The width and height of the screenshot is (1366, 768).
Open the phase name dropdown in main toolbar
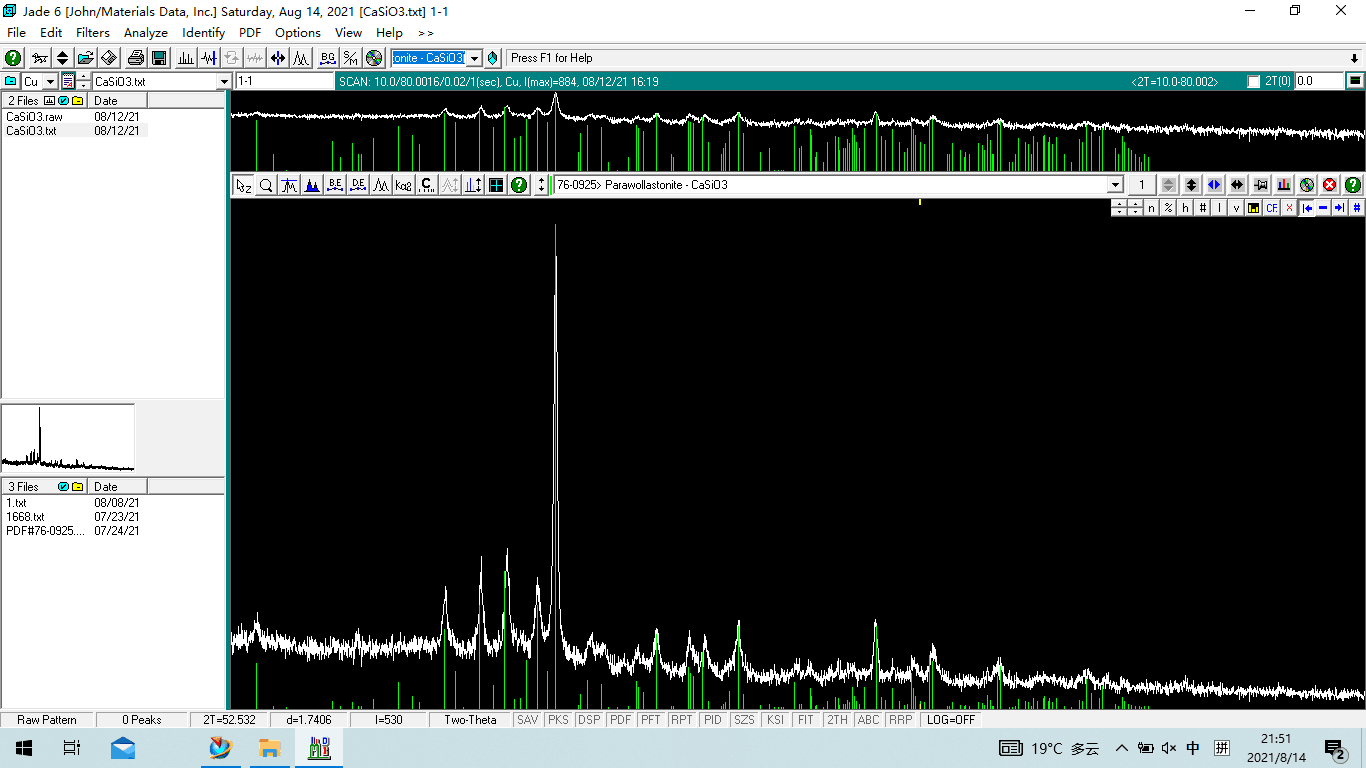tap(475, 58)
